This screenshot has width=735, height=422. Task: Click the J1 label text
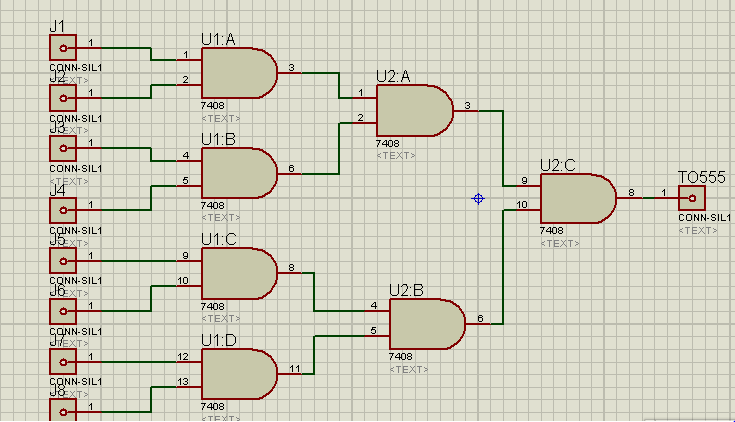[x=57, y=26]
